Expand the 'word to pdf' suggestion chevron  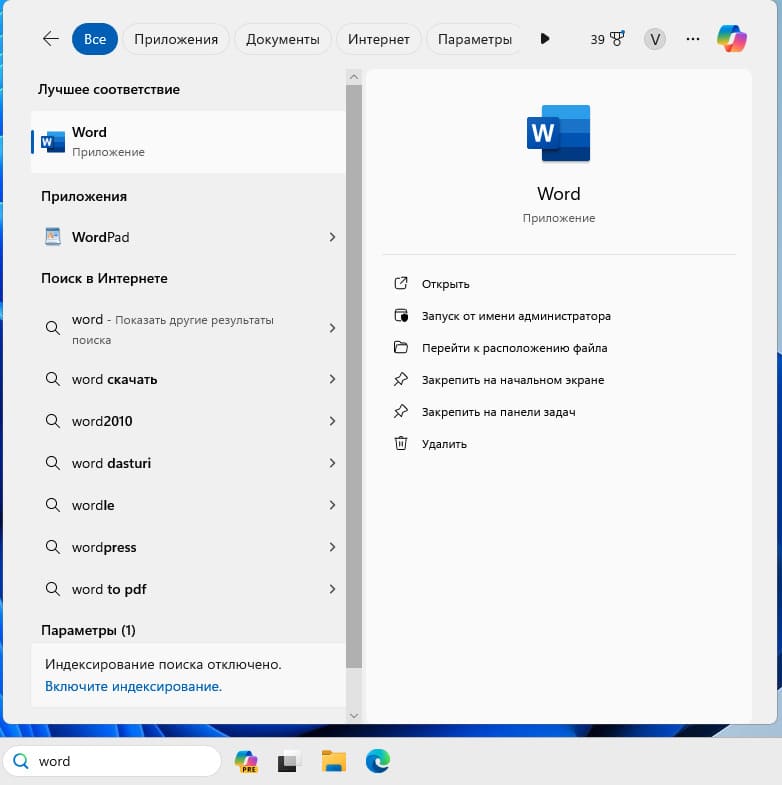click(332, 589)
